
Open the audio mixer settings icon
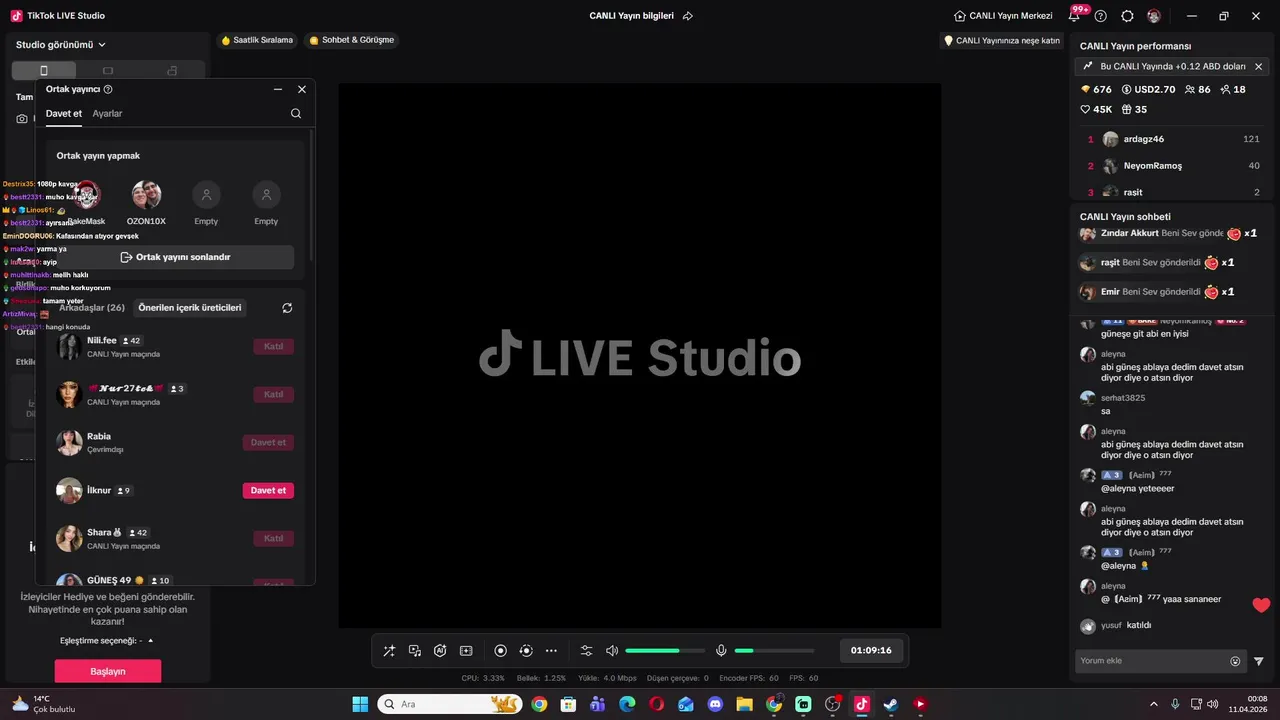coord(587,651)
